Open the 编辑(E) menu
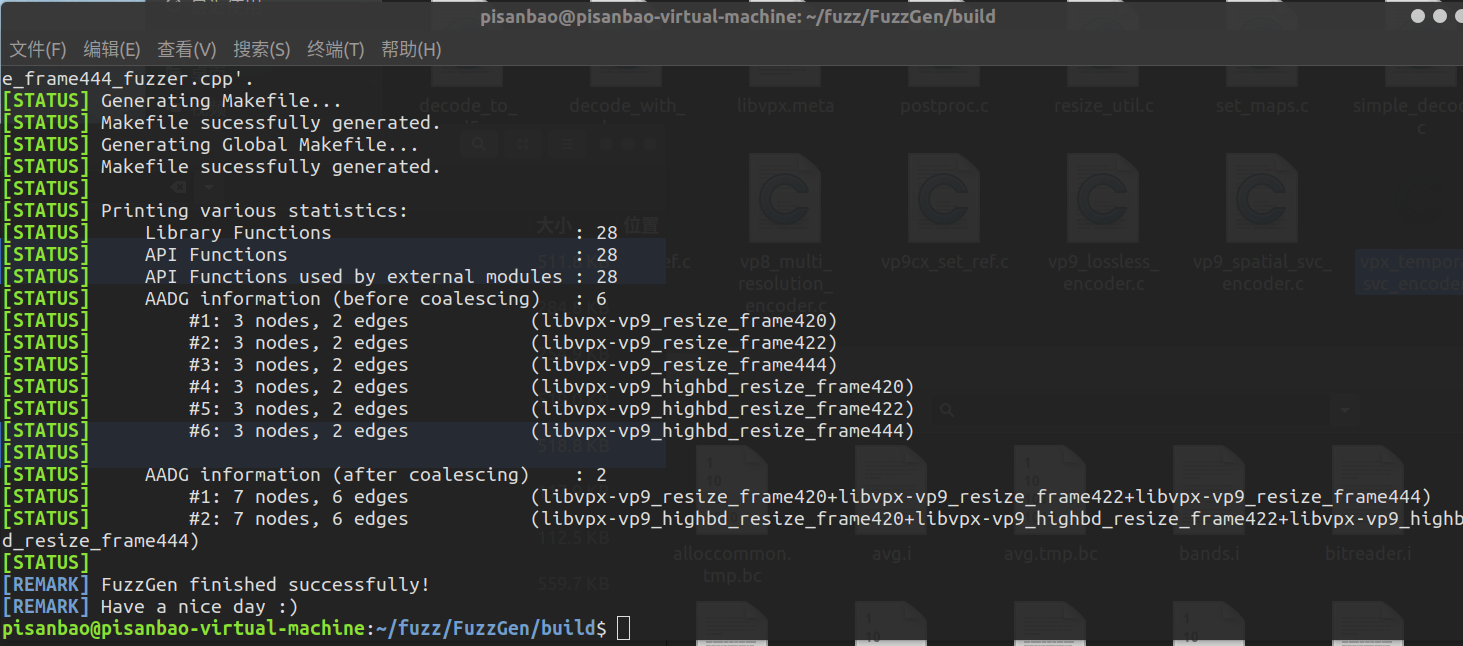This screenshot has width=1463, height=646. [x=112, y=49]
